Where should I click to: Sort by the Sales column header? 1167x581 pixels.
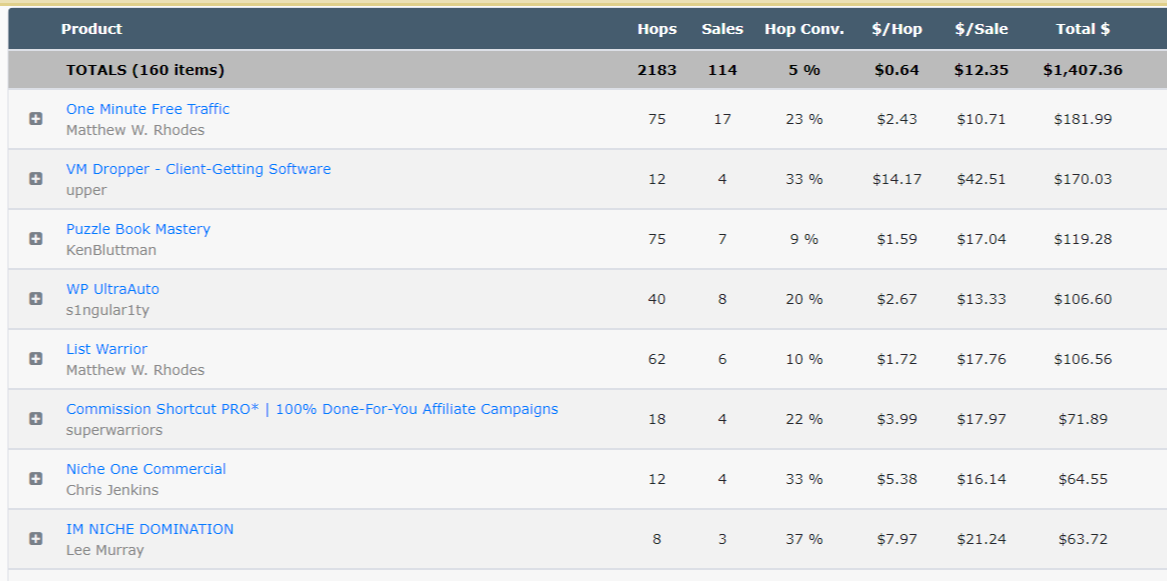tap(722, 29)
